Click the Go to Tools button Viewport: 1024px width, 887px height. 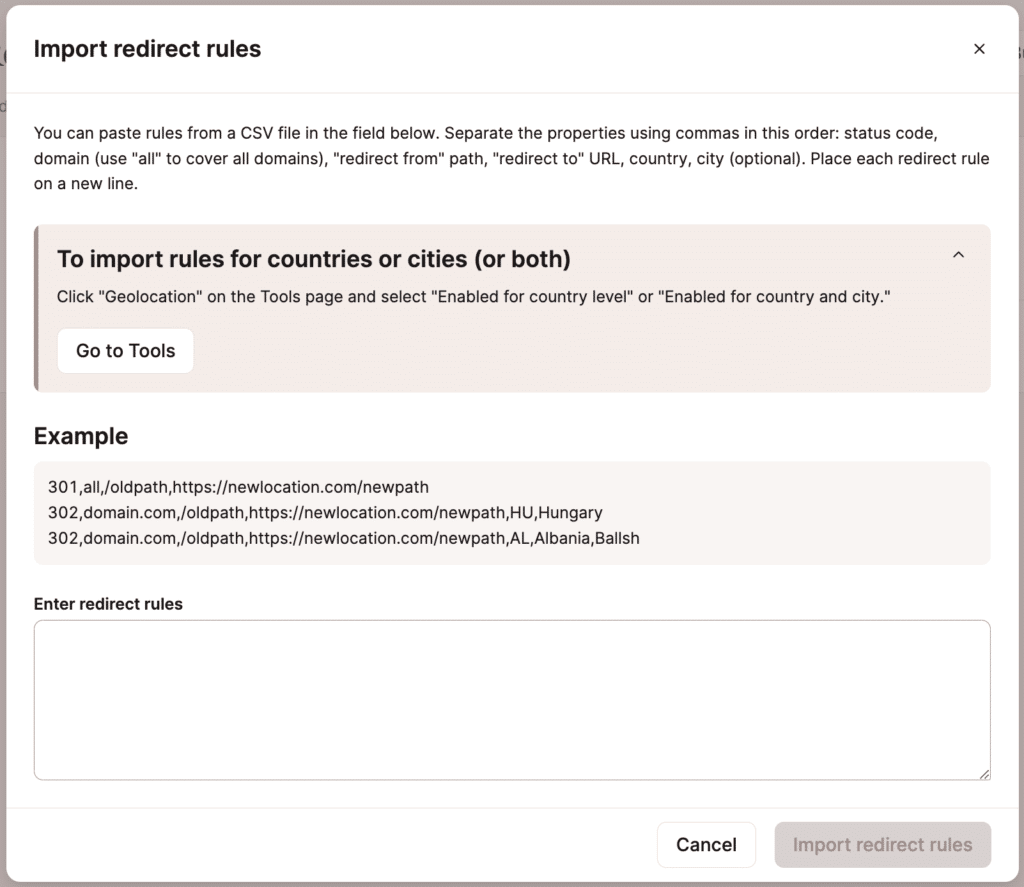[x=125, y=350]
